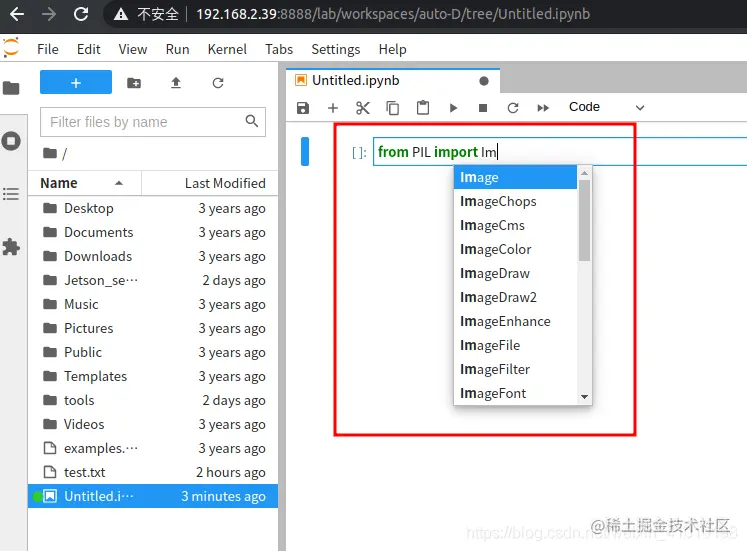747x551 pixels.
Task: Open the Run menu
Action: (x=177, y=49)
